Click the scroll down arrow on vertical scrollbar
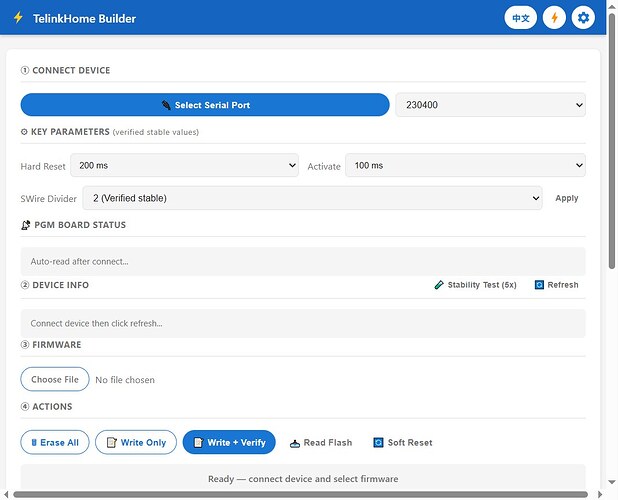 pos(612,482)
